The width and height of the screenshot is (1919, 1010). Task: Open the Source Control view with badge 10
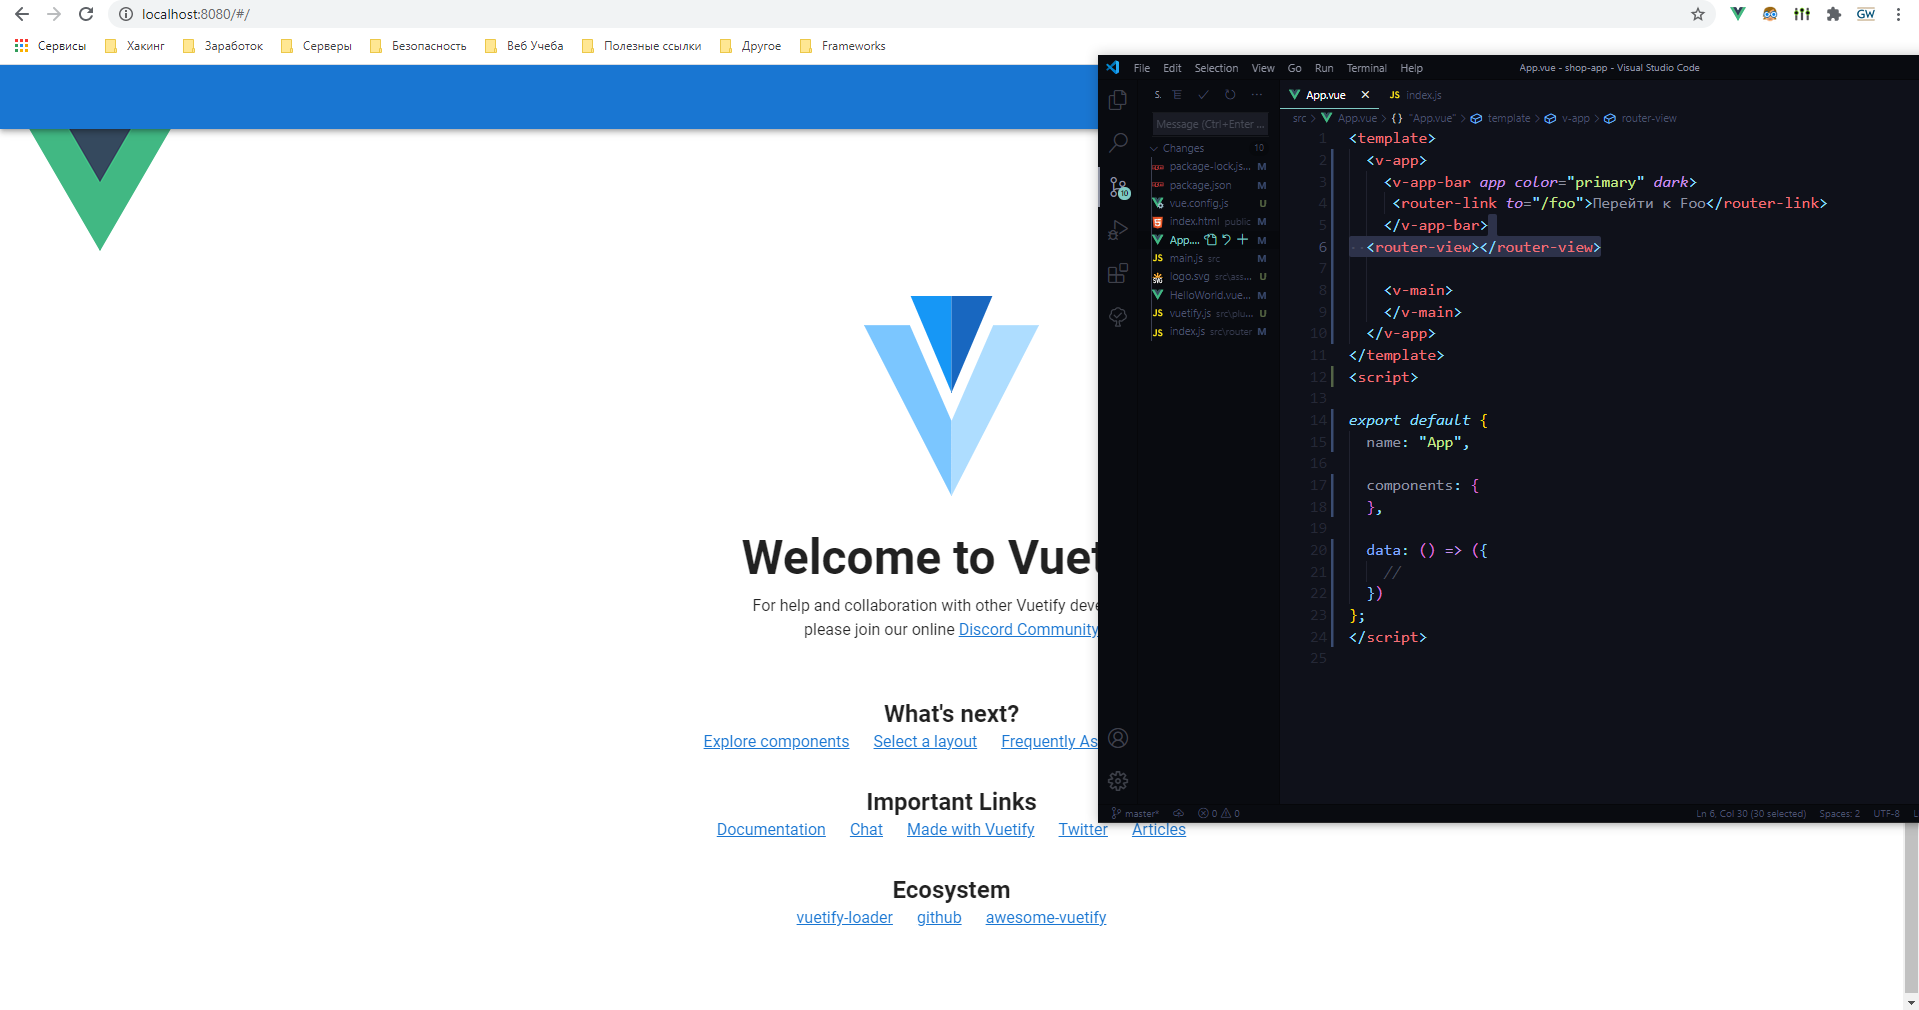[1119, 187]
